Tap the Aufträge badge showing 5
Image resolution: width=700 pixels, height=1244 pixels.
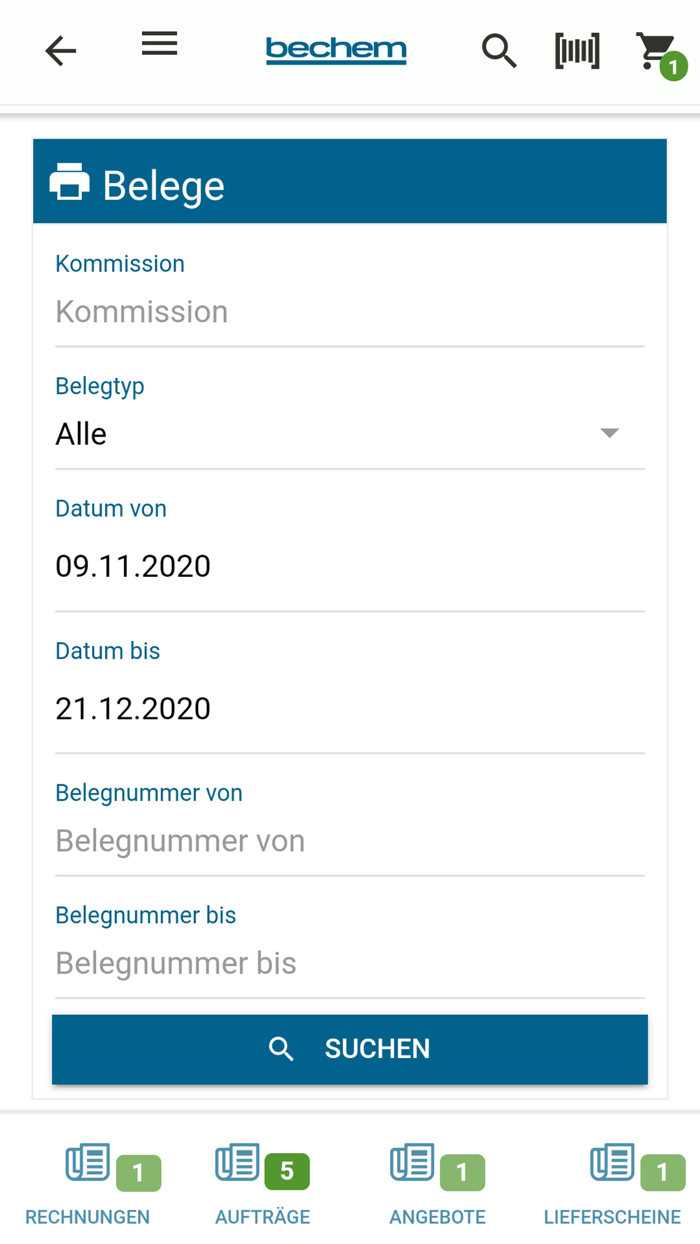[287, 1171]
